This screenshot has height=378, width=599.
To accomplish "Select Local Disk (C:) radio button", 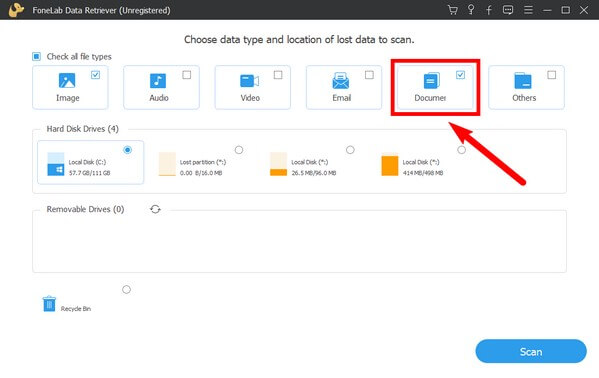I will coord(128,150).
